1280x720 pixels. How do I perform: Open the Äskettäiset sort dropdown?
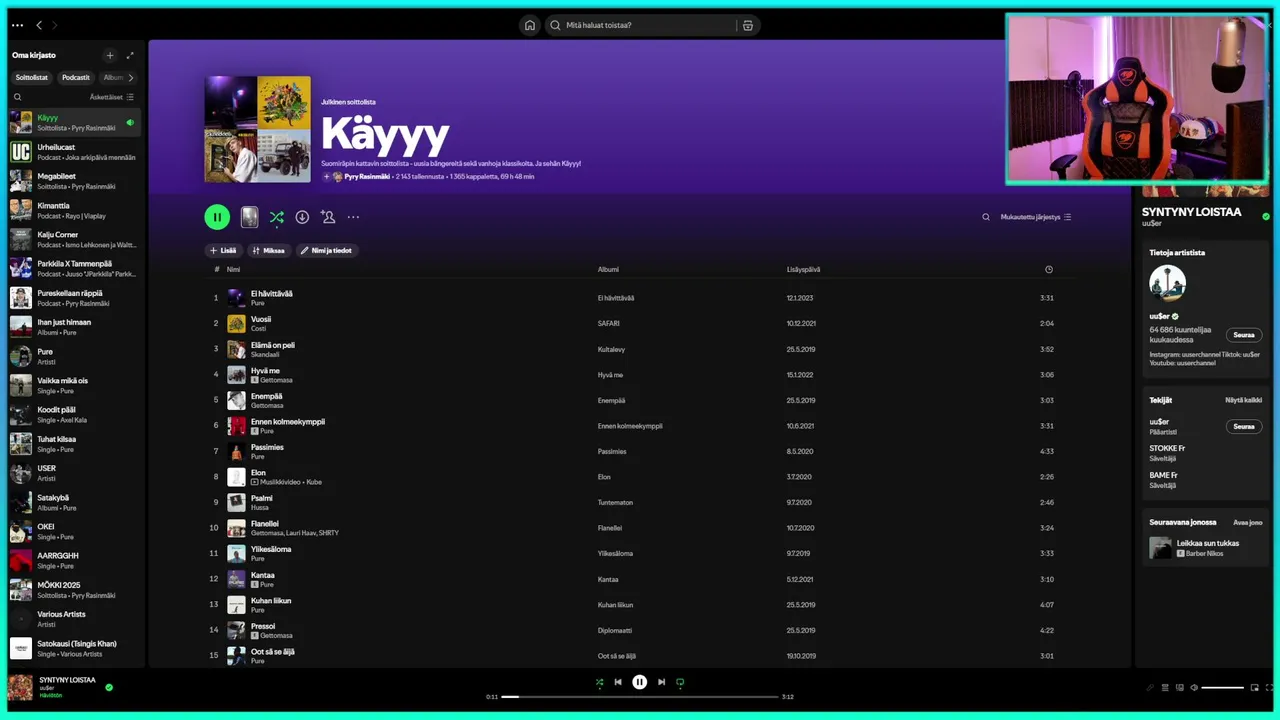(112, 97)
